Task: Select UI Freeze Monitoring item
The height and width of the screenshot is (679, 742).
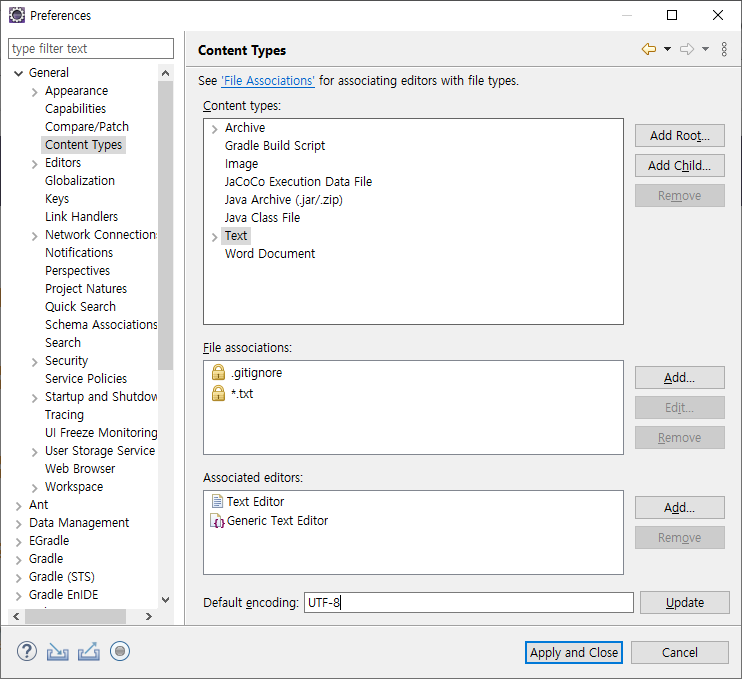Action: click(101, 432)
